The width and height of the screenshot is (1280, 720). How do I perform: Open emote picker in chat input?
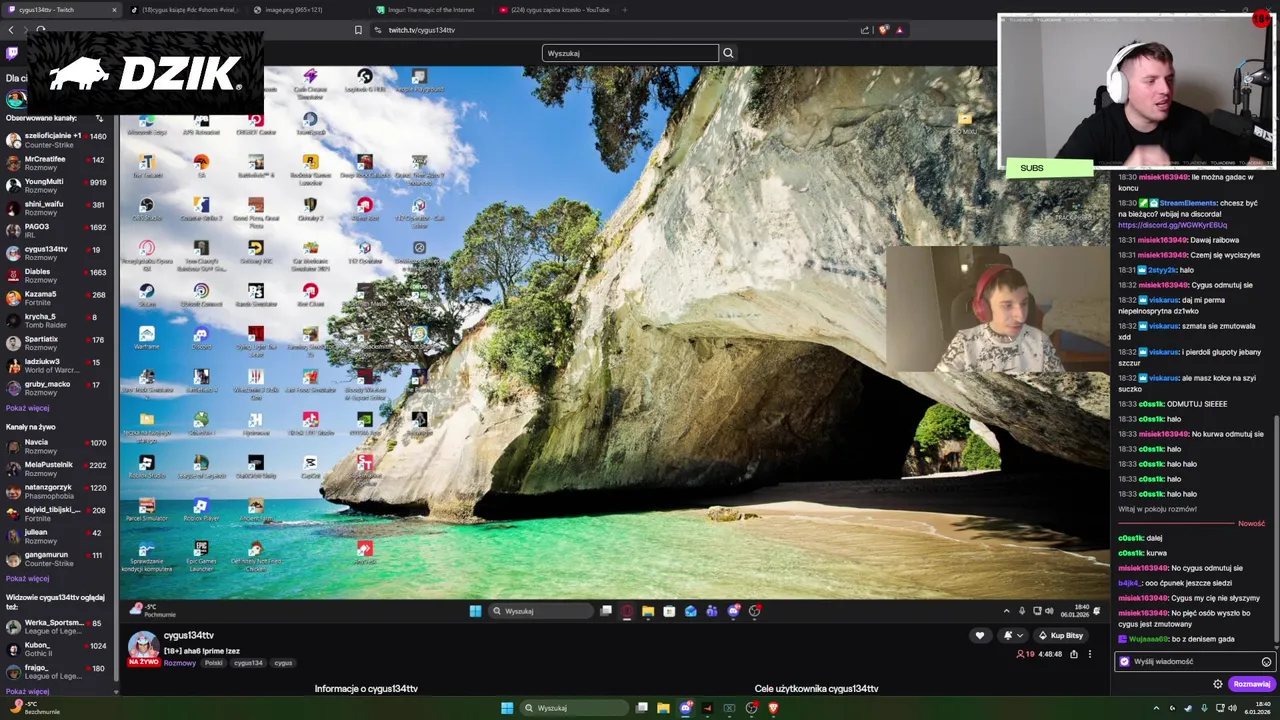pyautogui.click(x=1266, y=662)
